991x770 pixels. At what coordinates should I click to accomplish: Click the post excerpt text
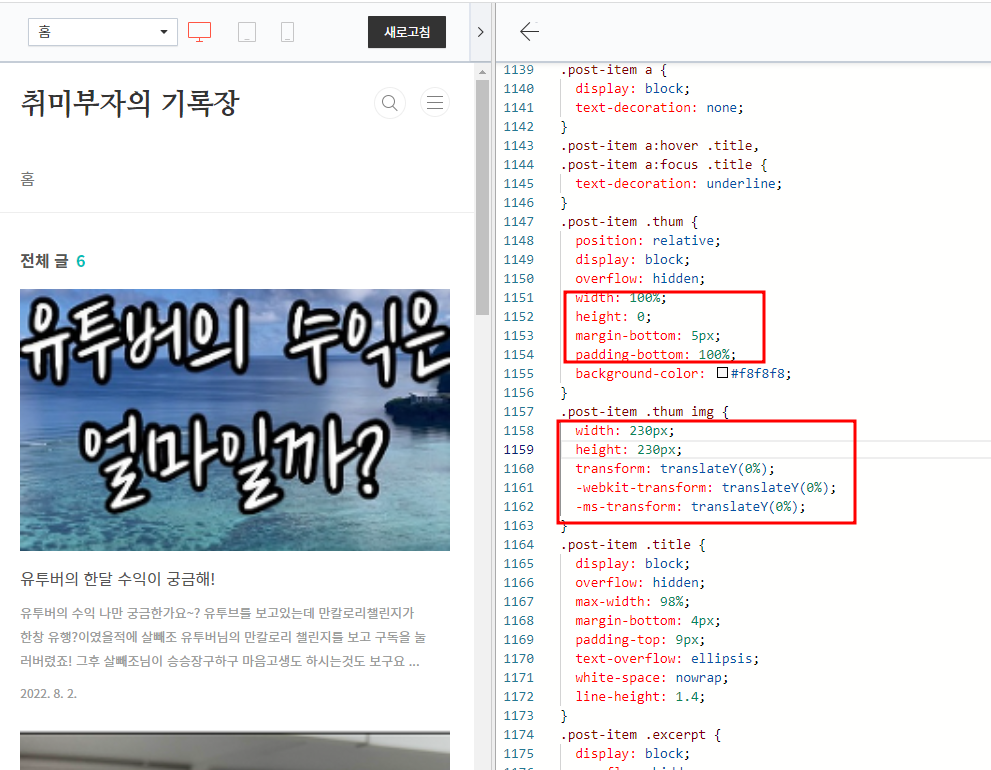click(x=223, y=637)
